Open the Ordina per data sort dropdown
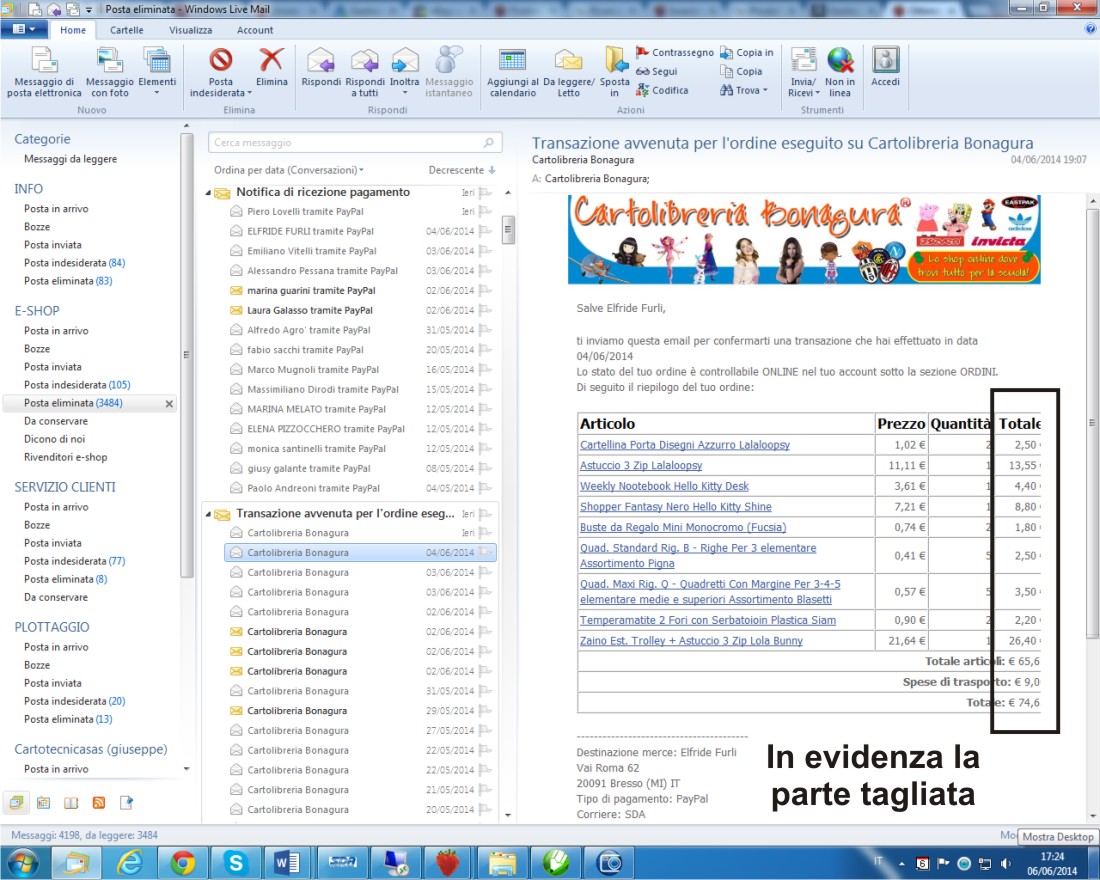Image resolution: width=1100 pixels, height=880 pixels. (x=289, y=170)
